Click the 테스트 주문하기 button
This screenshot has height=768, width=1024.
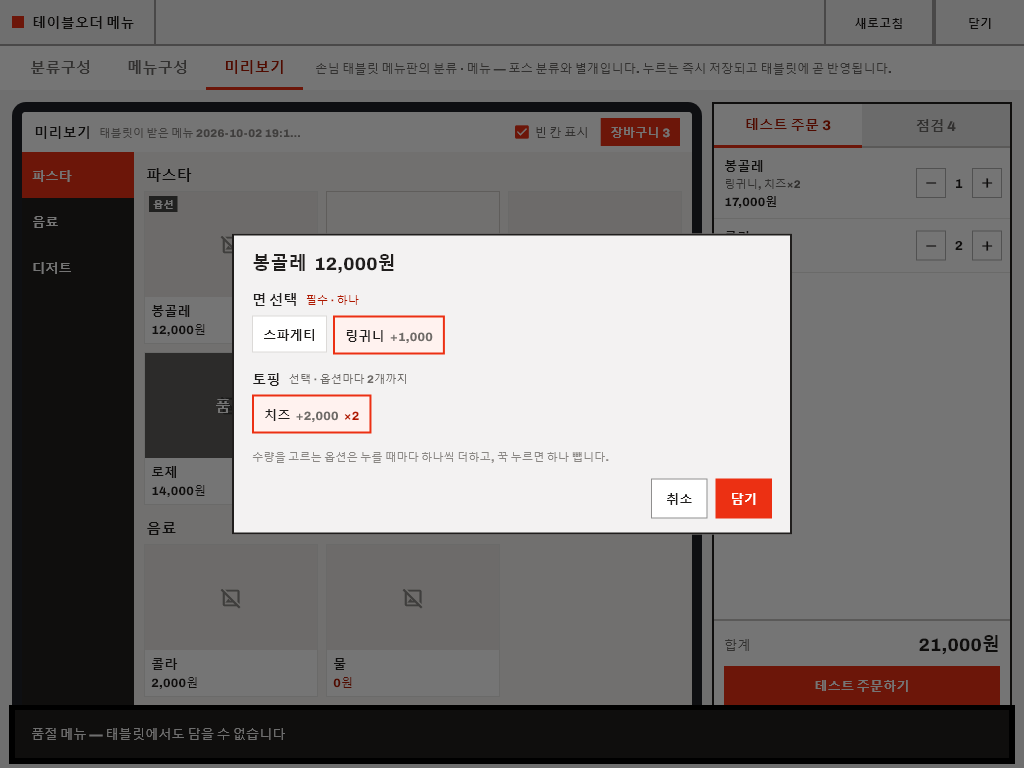[861, 685]
